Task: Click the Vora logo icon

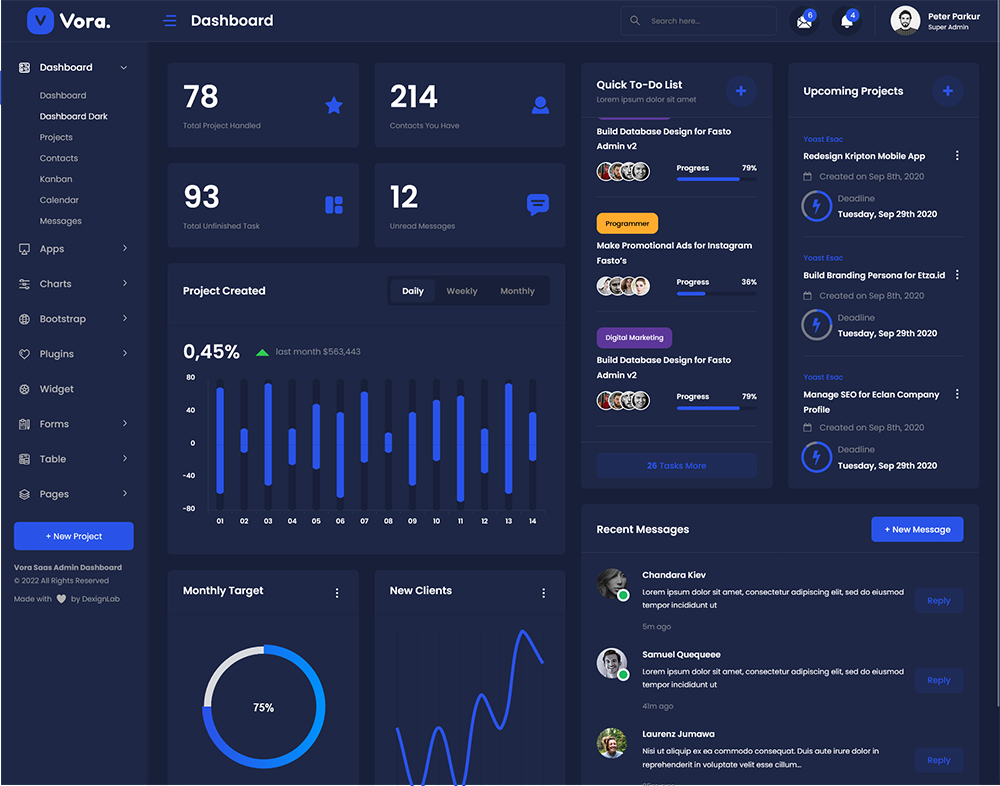Action: point(40,21)
